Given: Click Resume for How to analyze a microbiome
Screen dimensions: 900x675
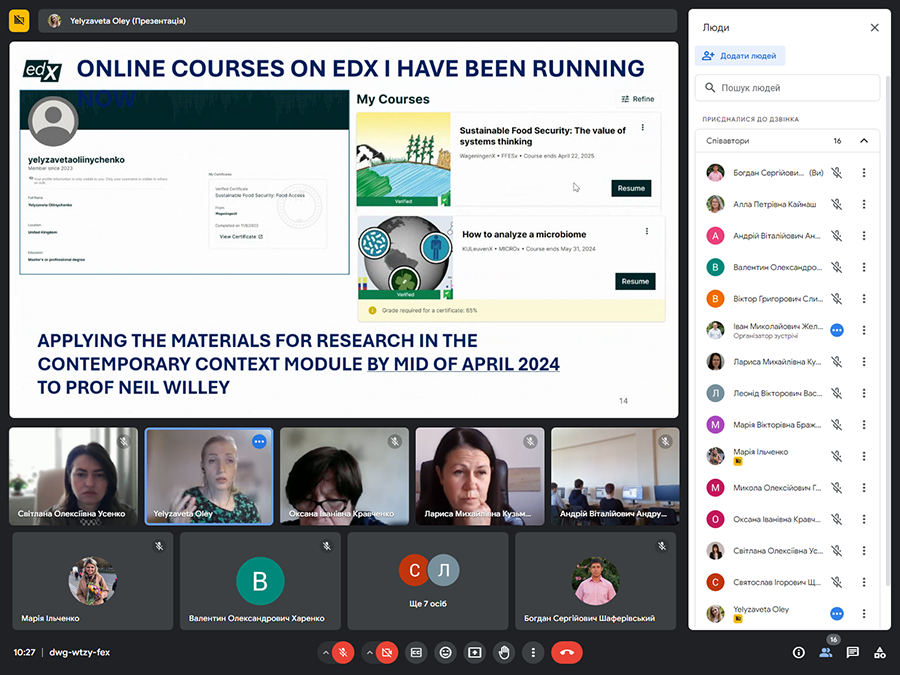Looking at the screenshot, I should pos(635,281).
